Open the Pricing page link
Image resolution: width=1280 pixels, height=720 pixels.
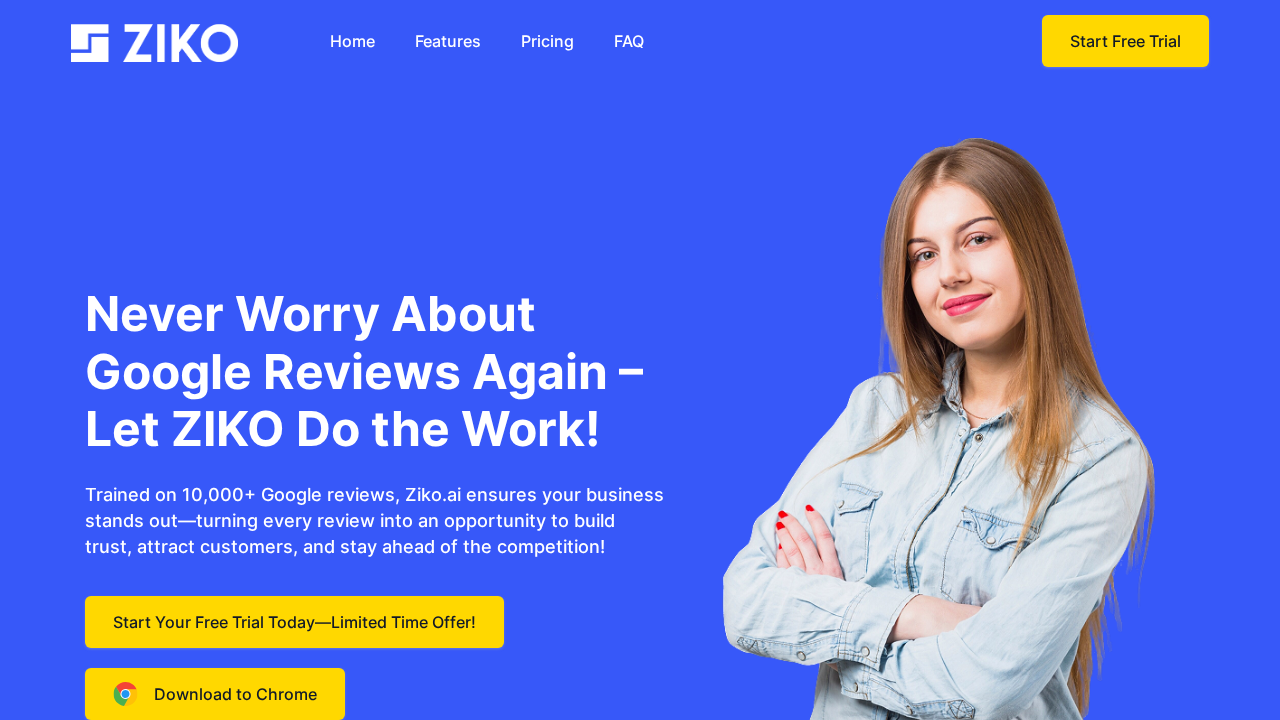pos(547,41)
